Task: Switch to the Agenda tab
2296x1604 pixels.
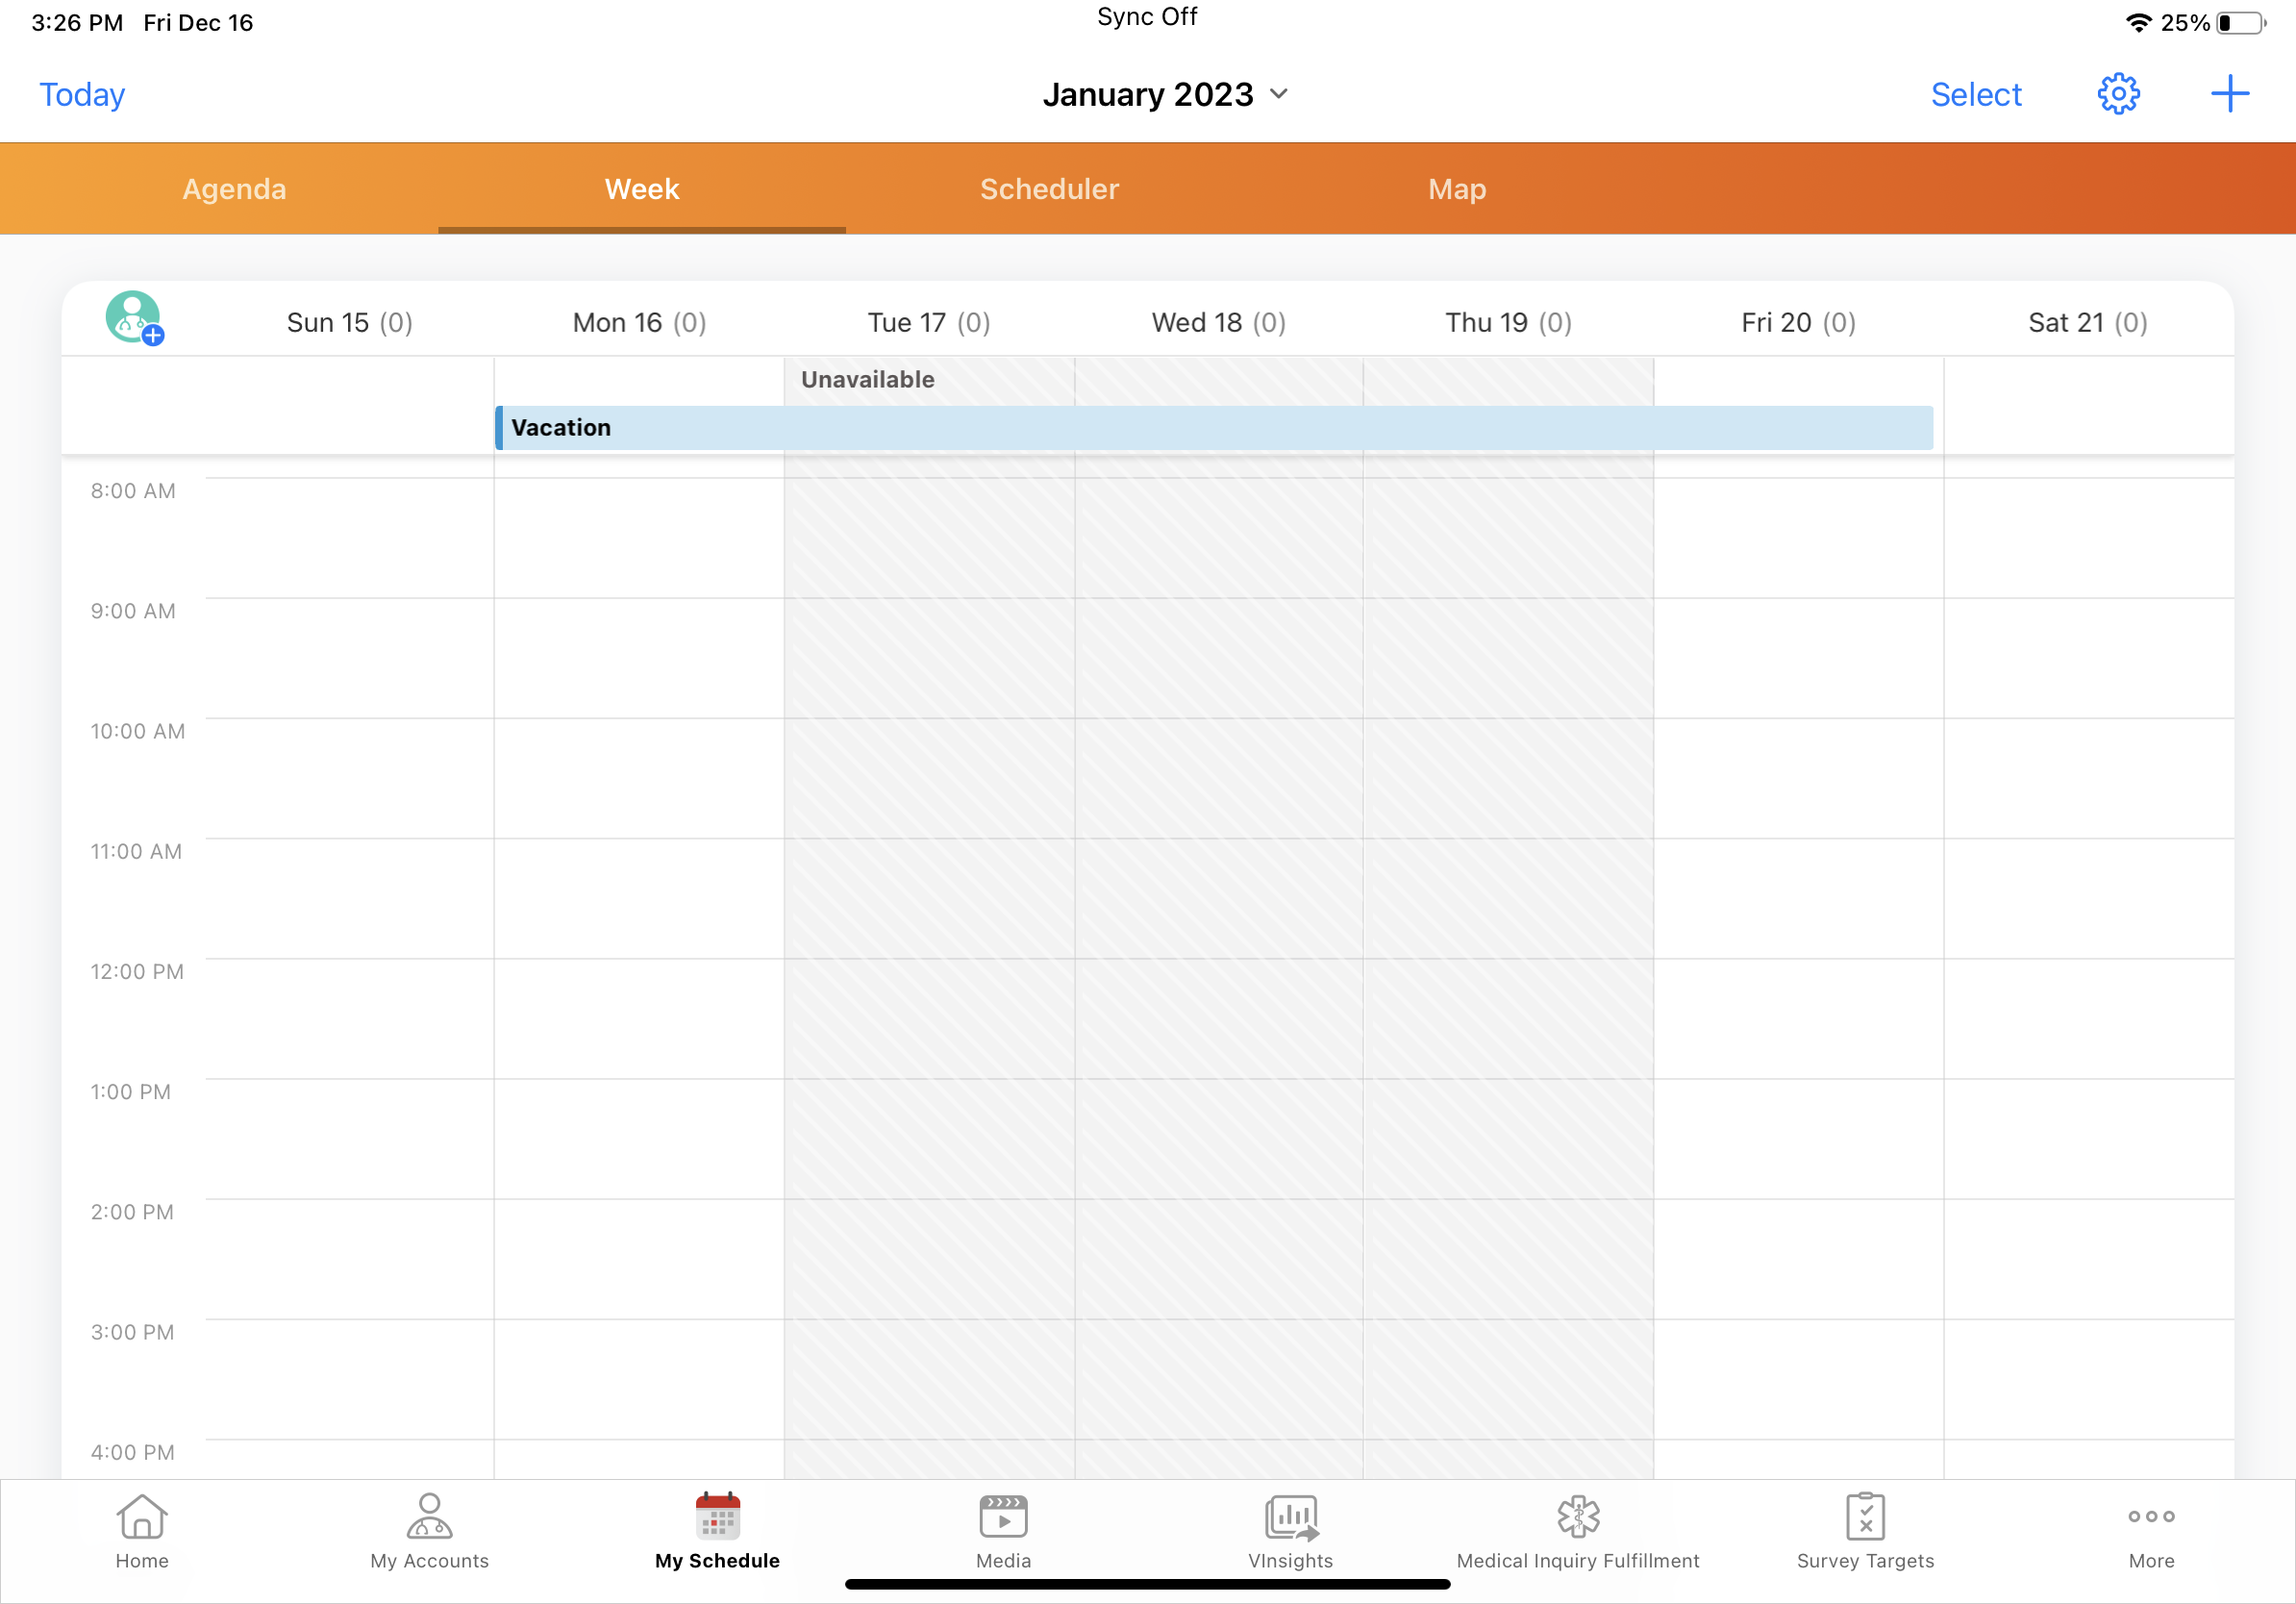Action: coord(234,189)
